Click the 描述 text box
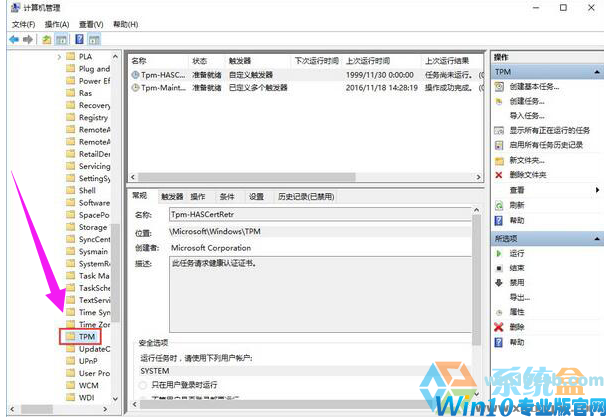612x420 pixels. click(x=320, y=294)
